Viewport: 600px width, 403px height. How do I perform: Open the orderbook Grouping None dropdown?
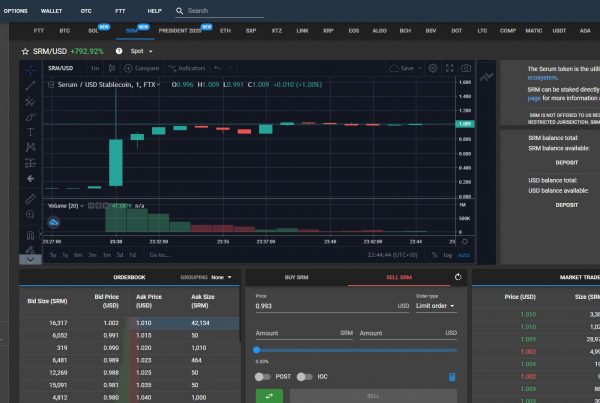[x=222, y=277]
